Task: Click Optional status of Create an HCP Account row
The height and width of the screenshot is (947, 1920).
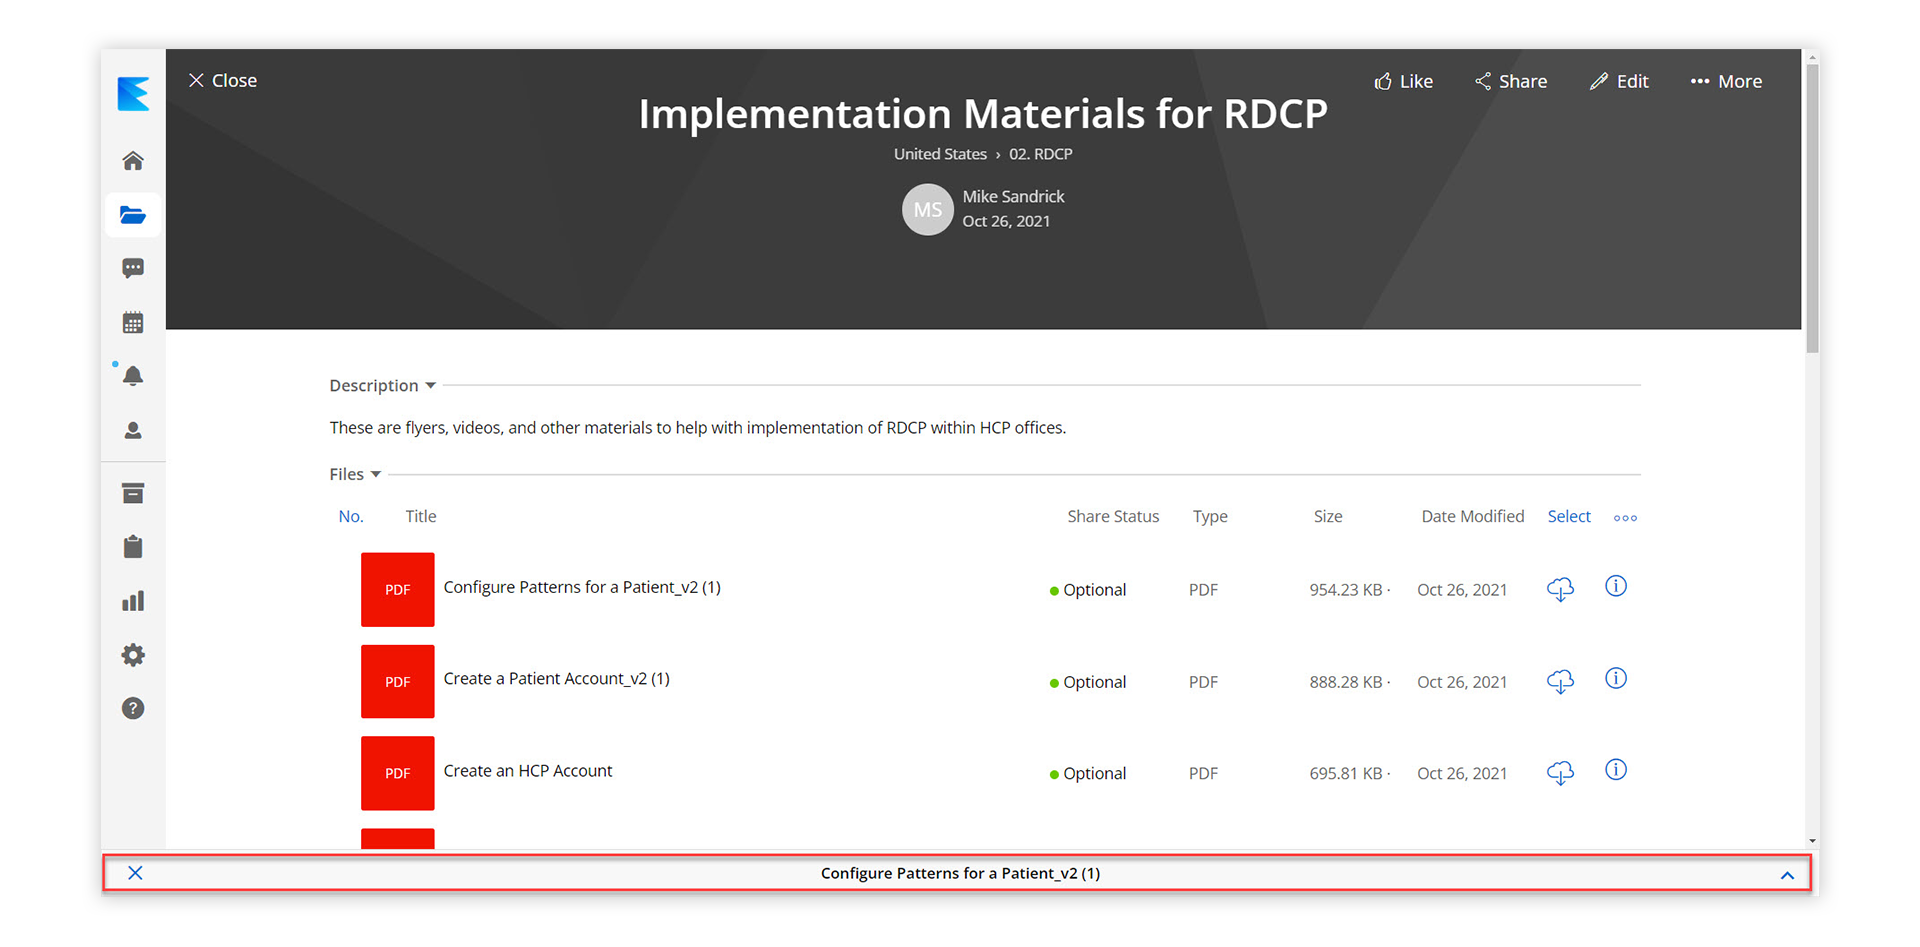Action: pyautogui.click(x=1088, y=773)
